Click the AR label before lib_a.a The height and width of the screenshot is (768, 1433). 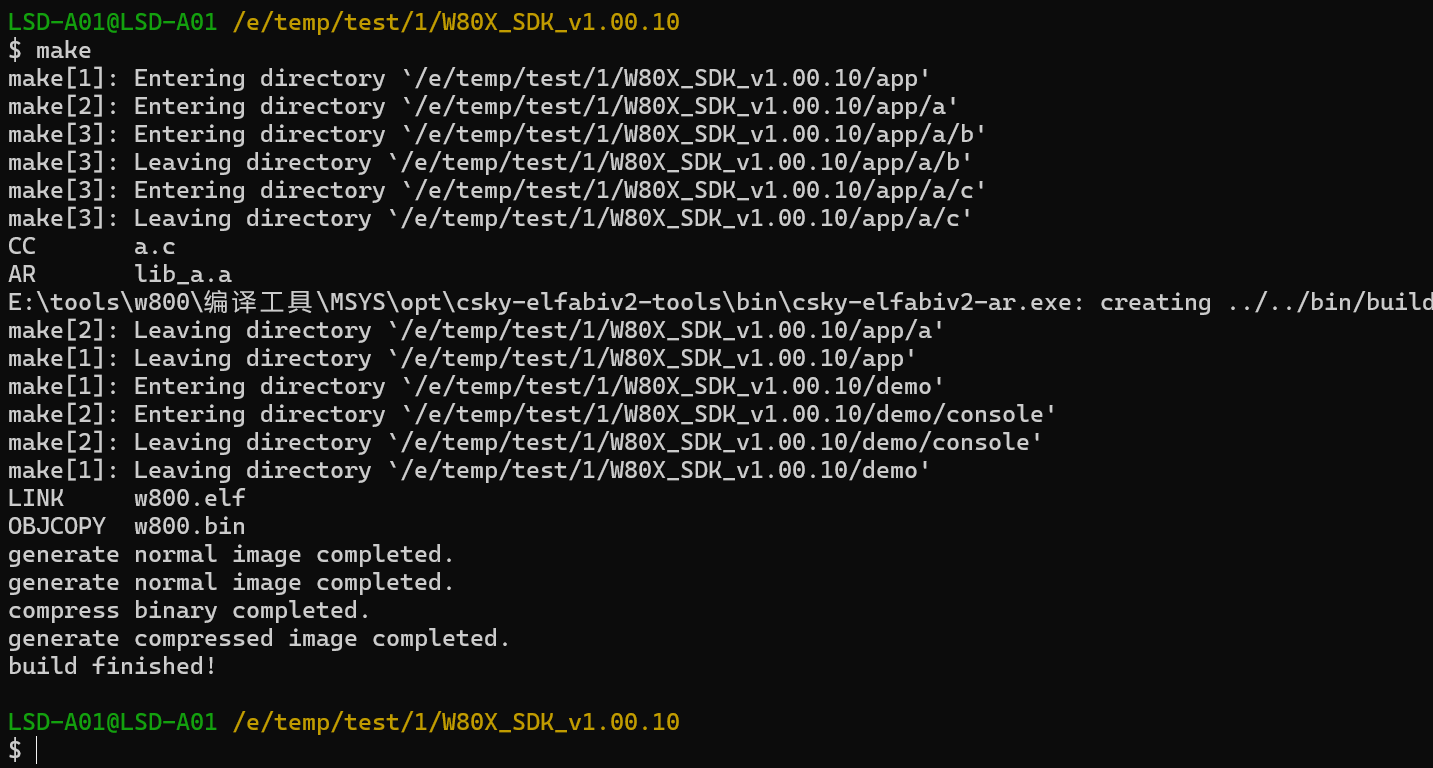click(22, 274)
